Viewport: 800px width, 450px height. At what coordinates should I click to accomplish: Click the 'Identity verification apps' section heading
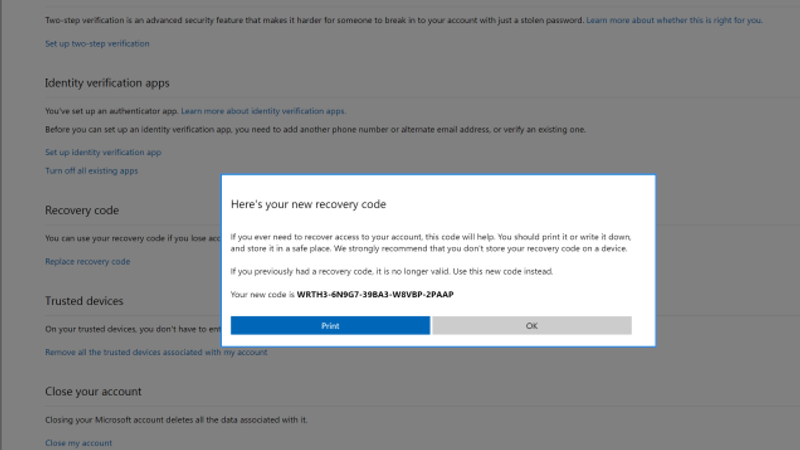107,82
